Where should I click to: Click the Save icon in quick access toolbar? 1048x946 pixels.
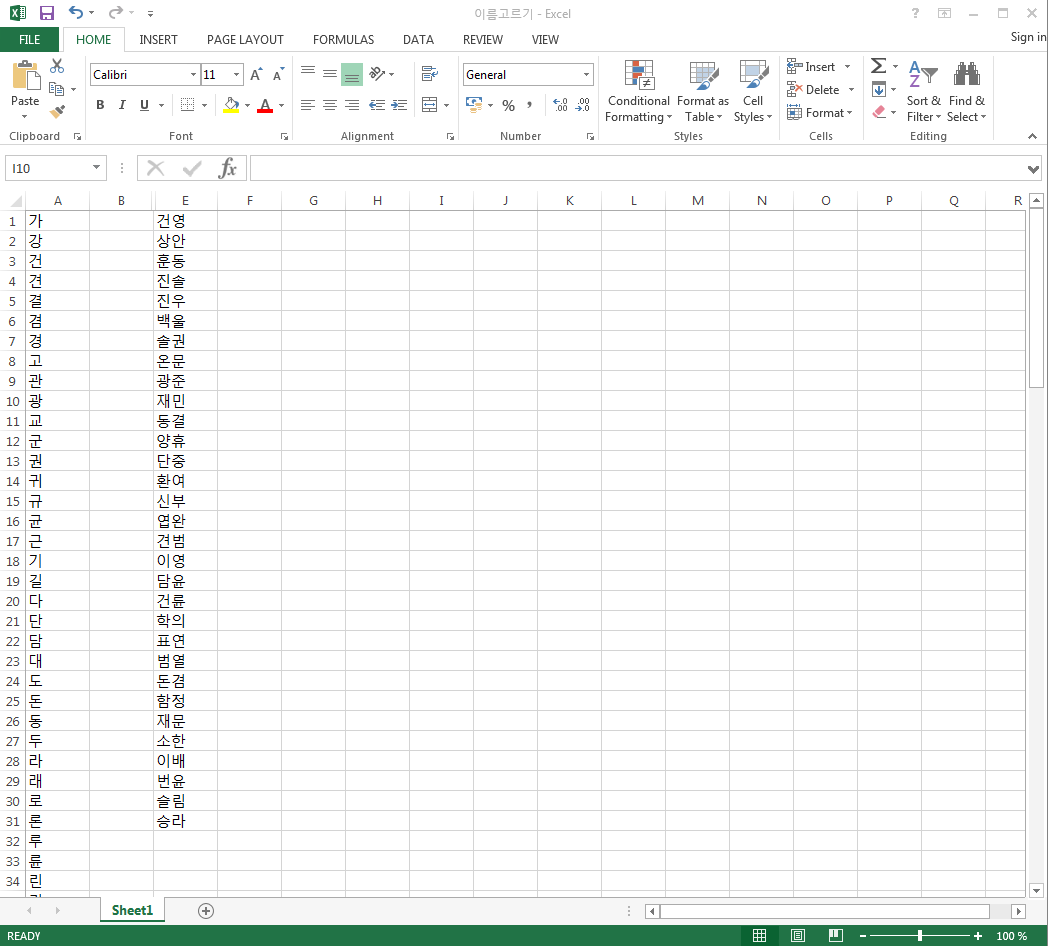pos(46,13)
